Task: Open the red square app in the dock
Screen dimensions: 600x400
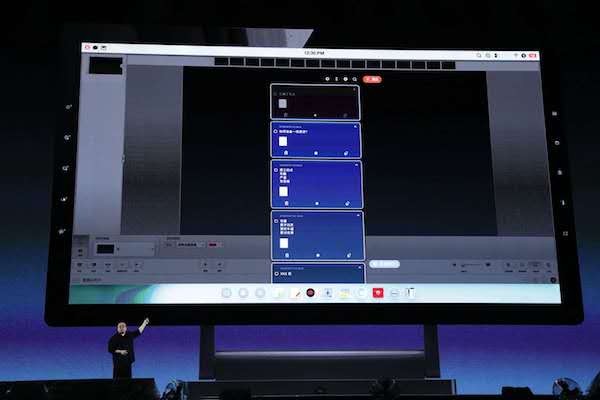Action: point(378,293)
